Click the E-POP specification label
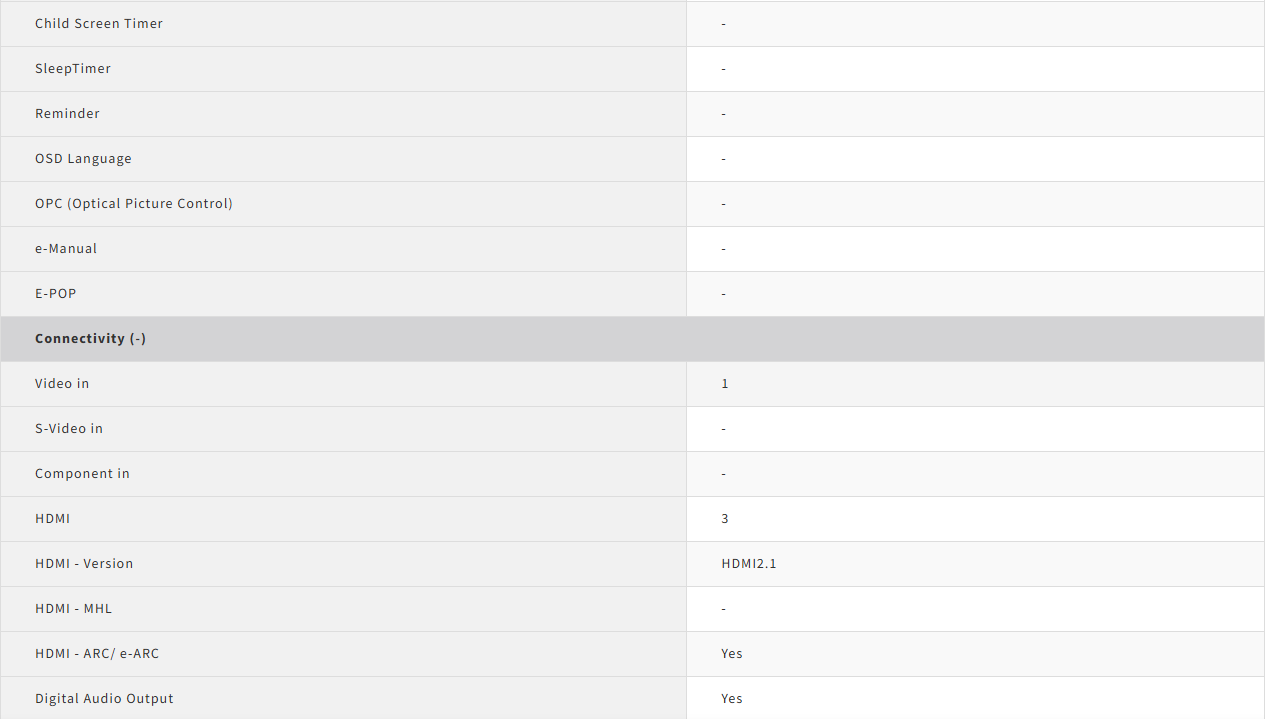 click(56, 294)
